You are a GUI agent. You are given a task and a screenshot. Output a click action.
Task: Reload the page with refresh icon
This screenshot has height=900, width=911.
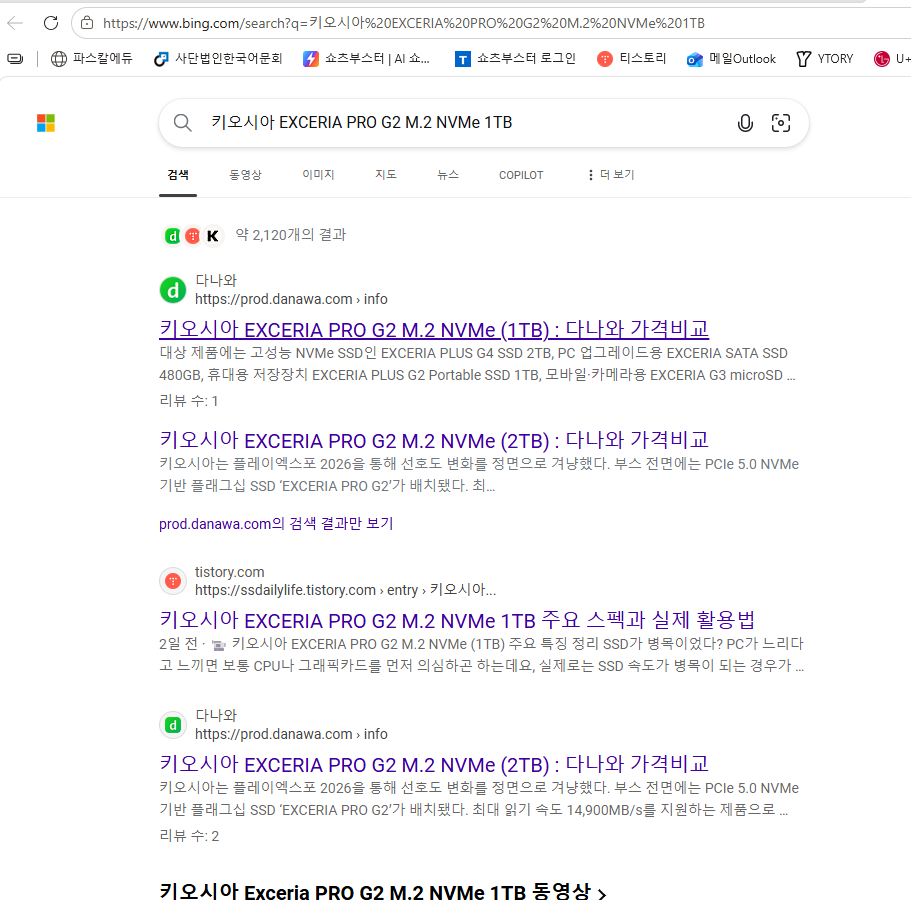click(51, 23)
